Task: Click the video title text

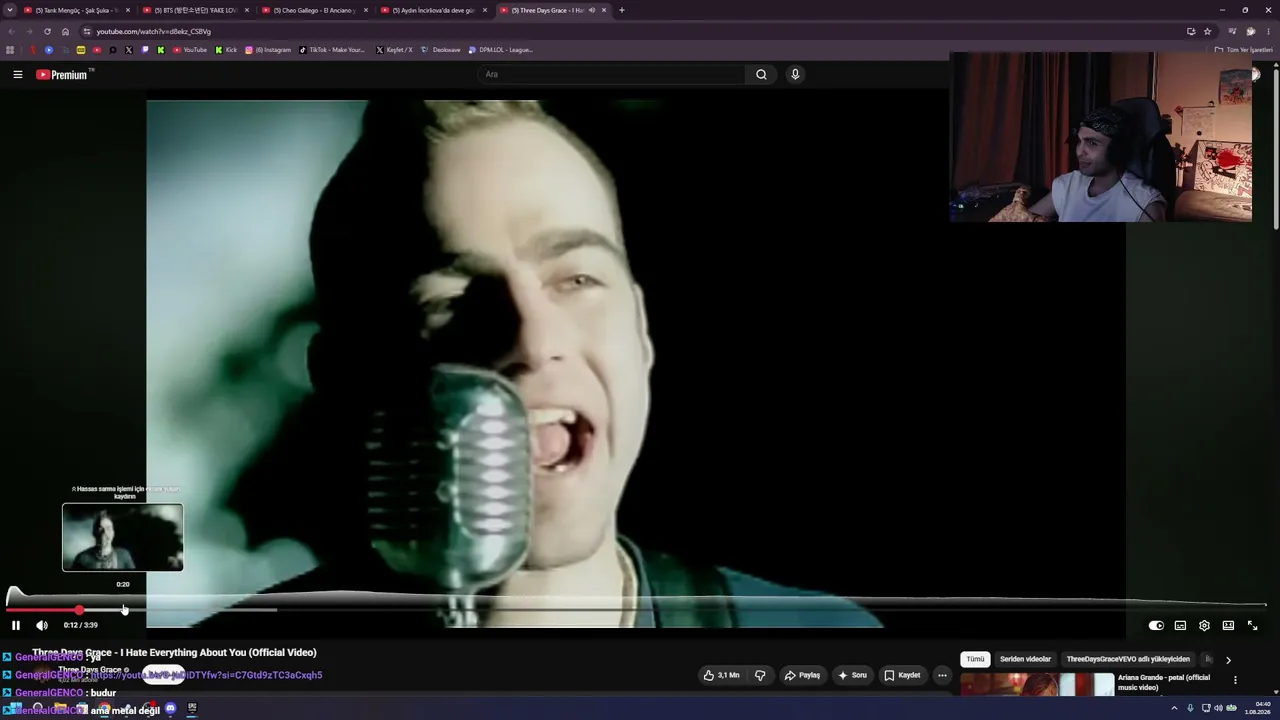Action: (174, 653)
